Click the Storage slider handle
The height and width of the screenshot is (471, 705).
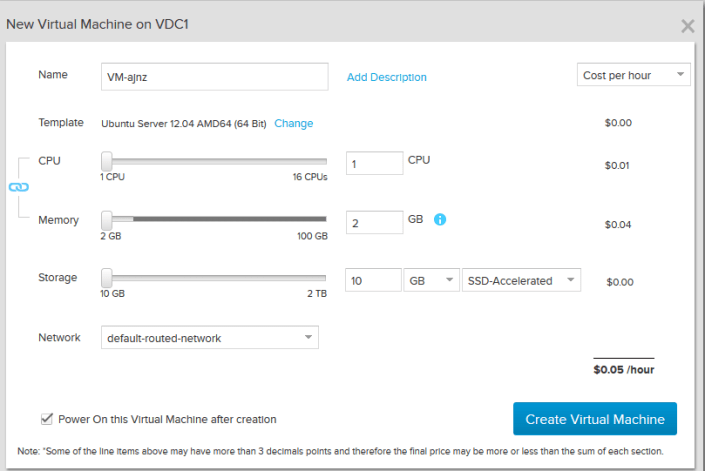tap(106, 277)
